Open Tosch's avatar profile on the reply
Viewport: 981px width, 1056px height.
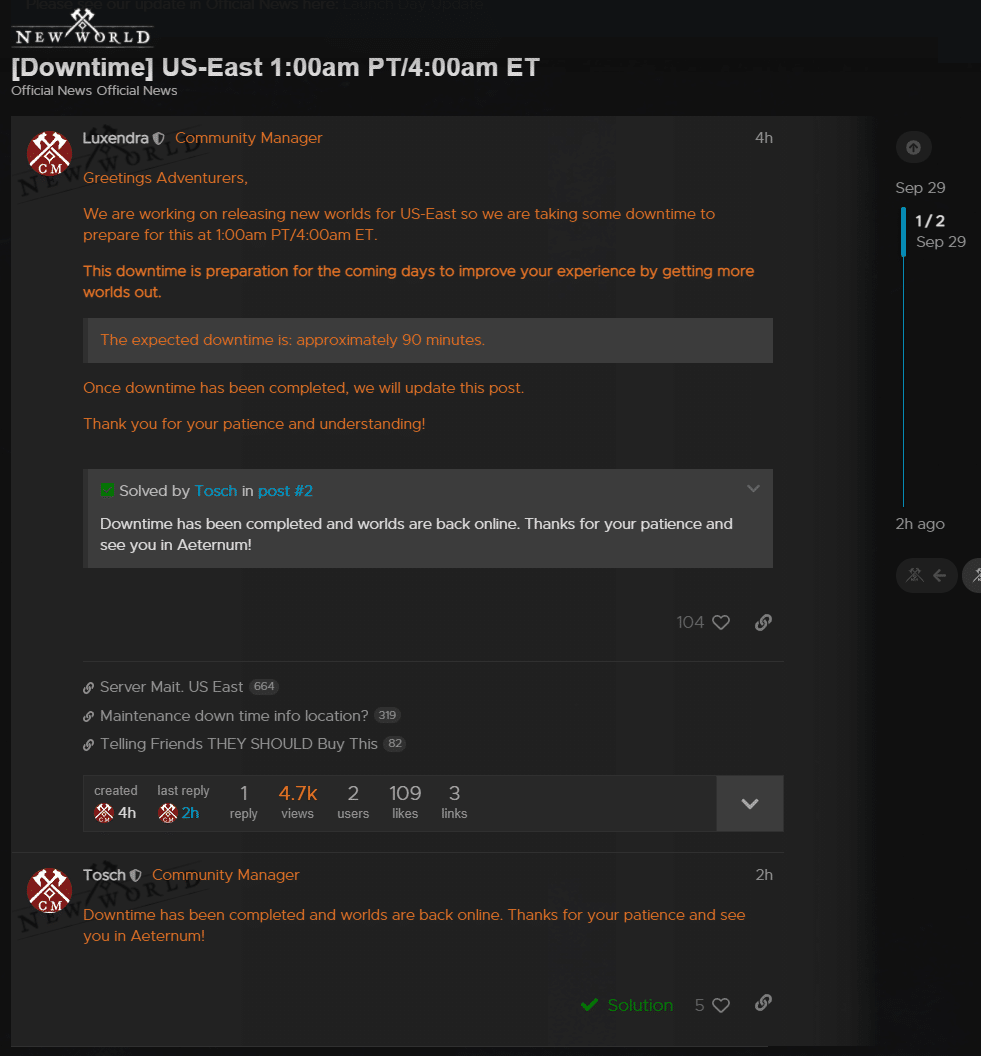[x=49, y=890]
